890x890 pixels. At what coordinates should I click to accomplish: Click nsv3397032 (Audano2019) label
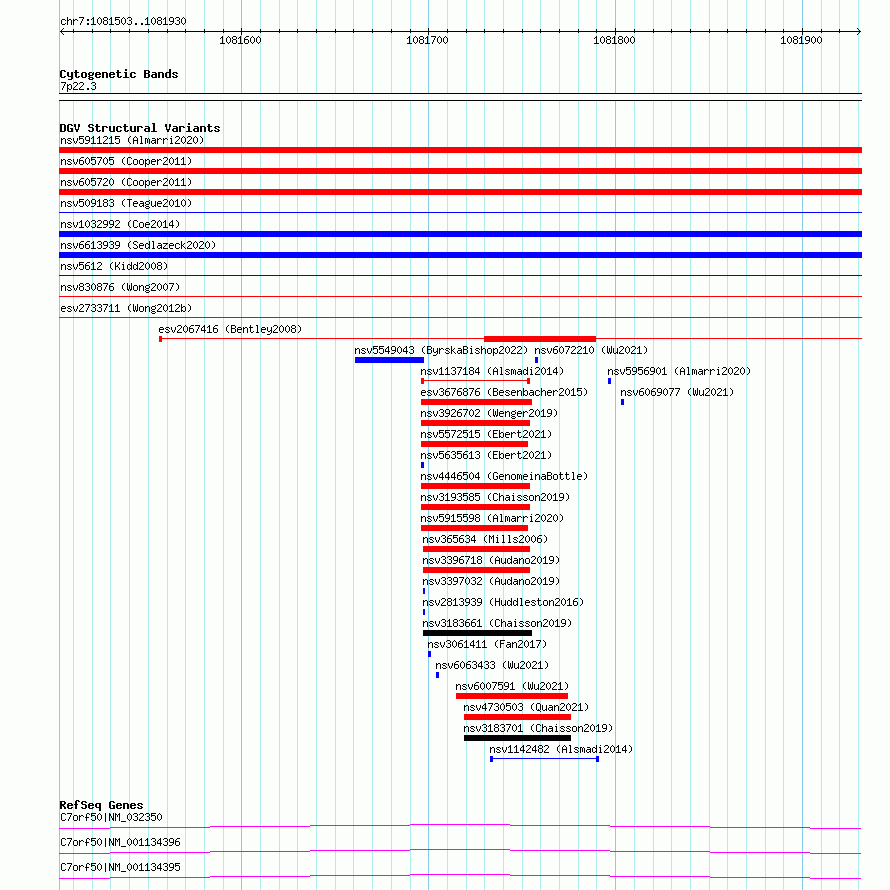491,581
